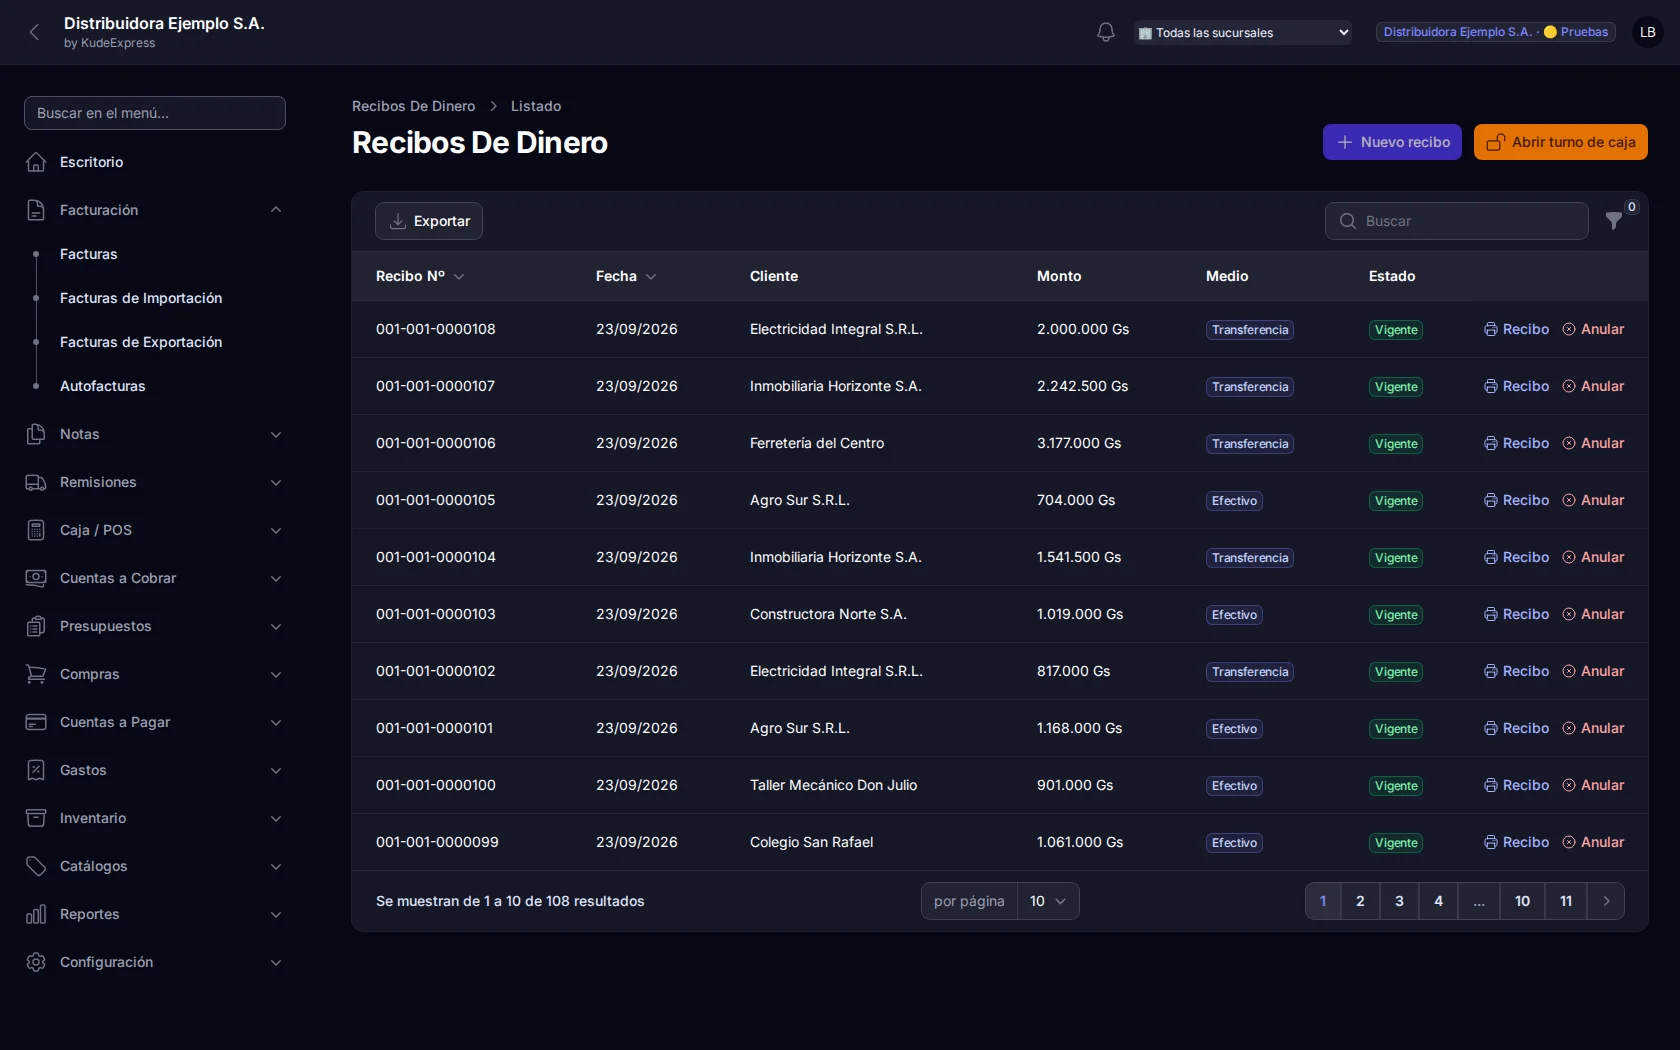
Task: Focus the Buscar en el menú field
Action: (155, 113)
